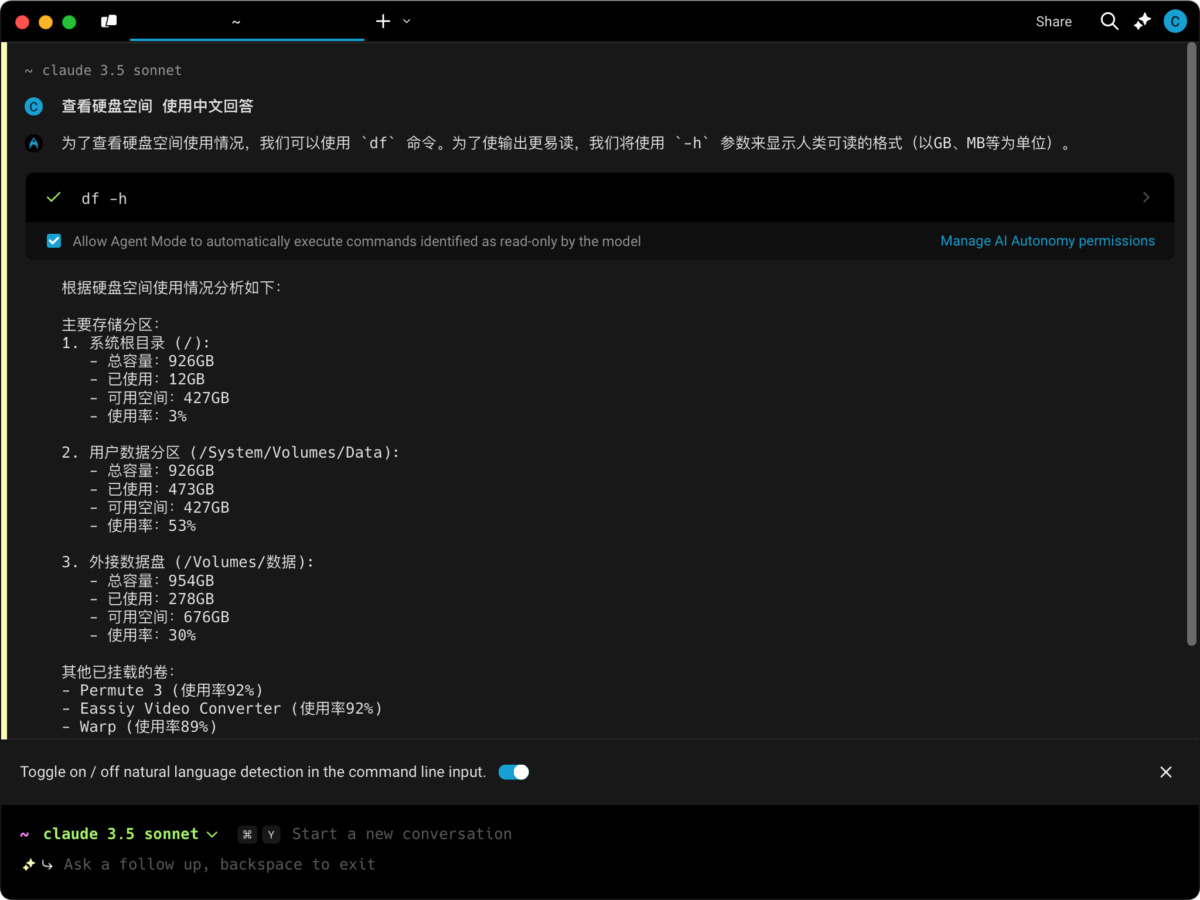Click the 主要存储分区 heading

pyautogui.click(x=110, y=325)
